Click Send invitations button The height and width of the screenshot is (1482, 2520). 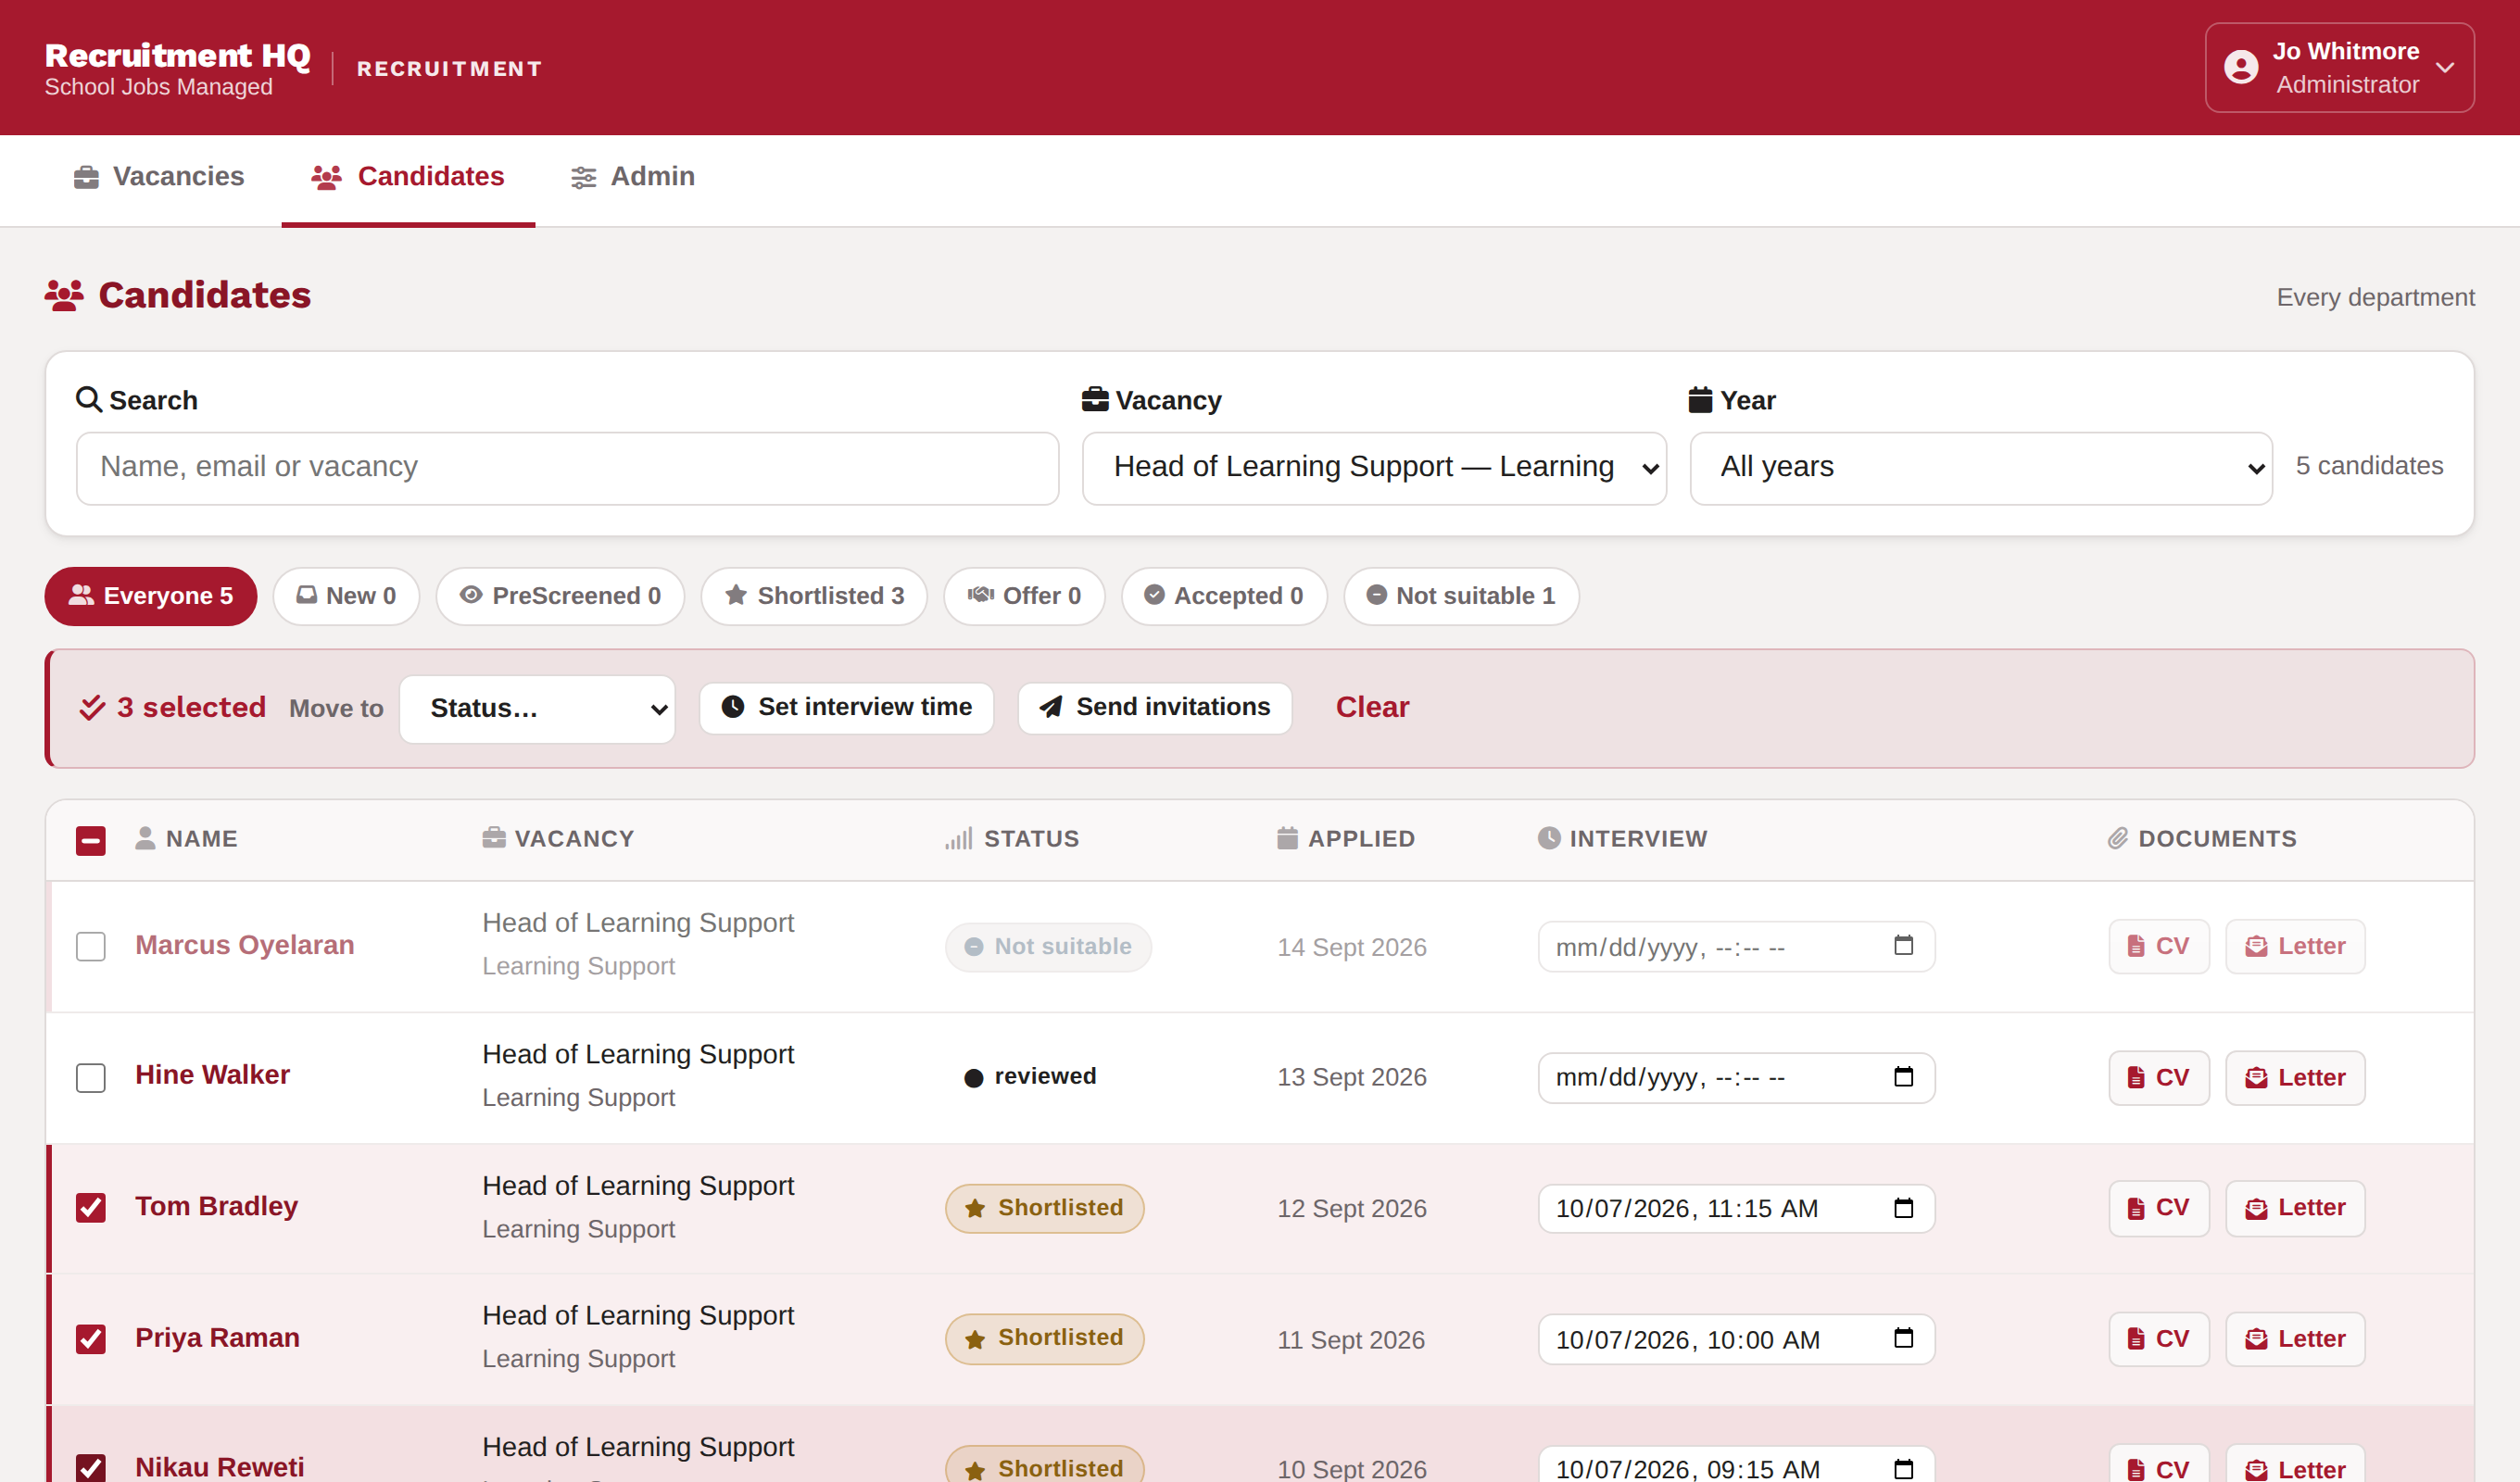[x=1154, y=708]
